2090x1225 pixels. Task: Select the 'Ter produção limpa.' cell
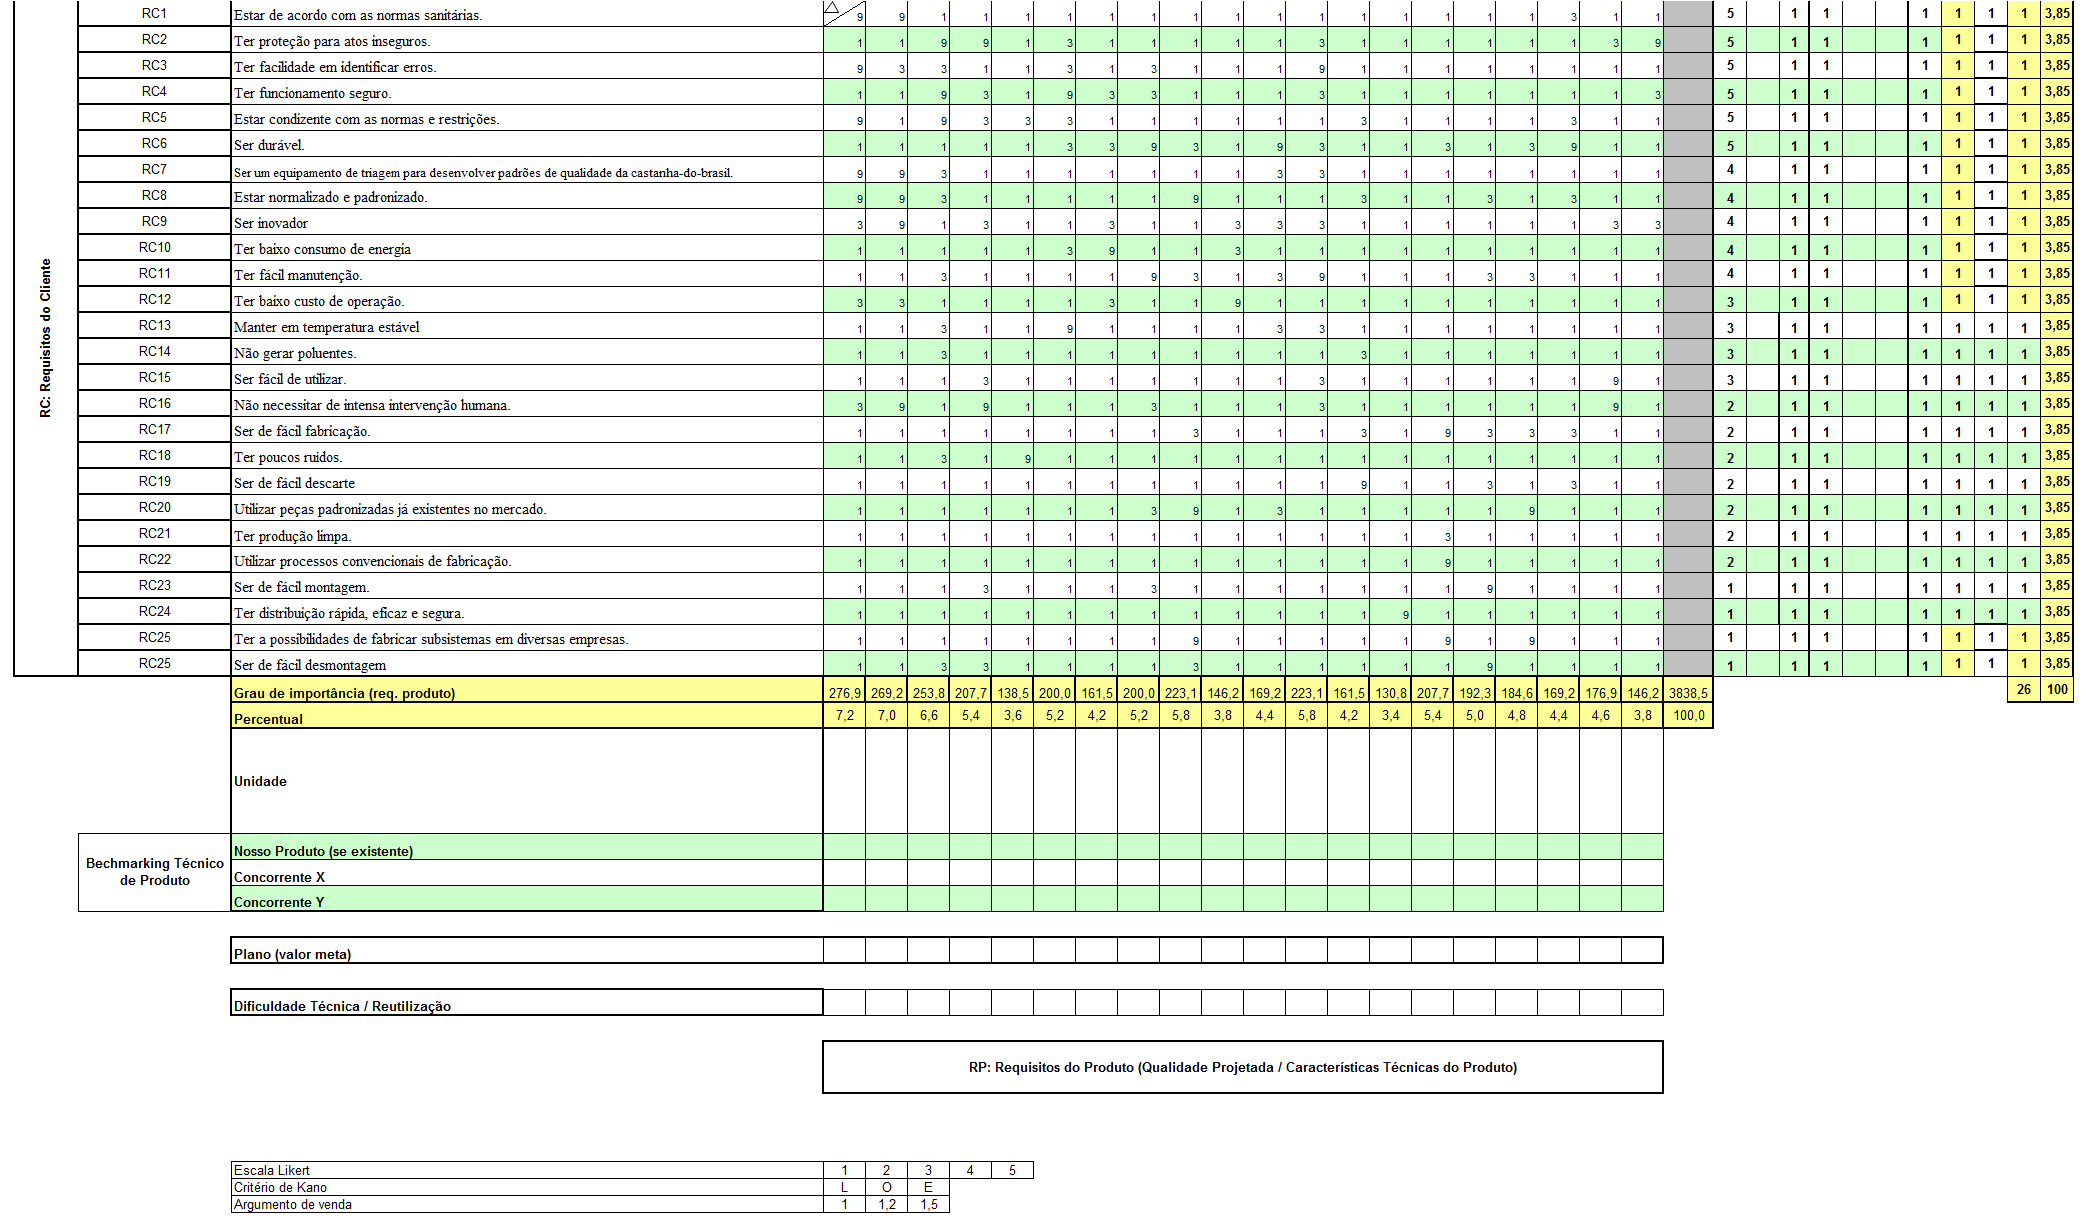coord(527,534)
